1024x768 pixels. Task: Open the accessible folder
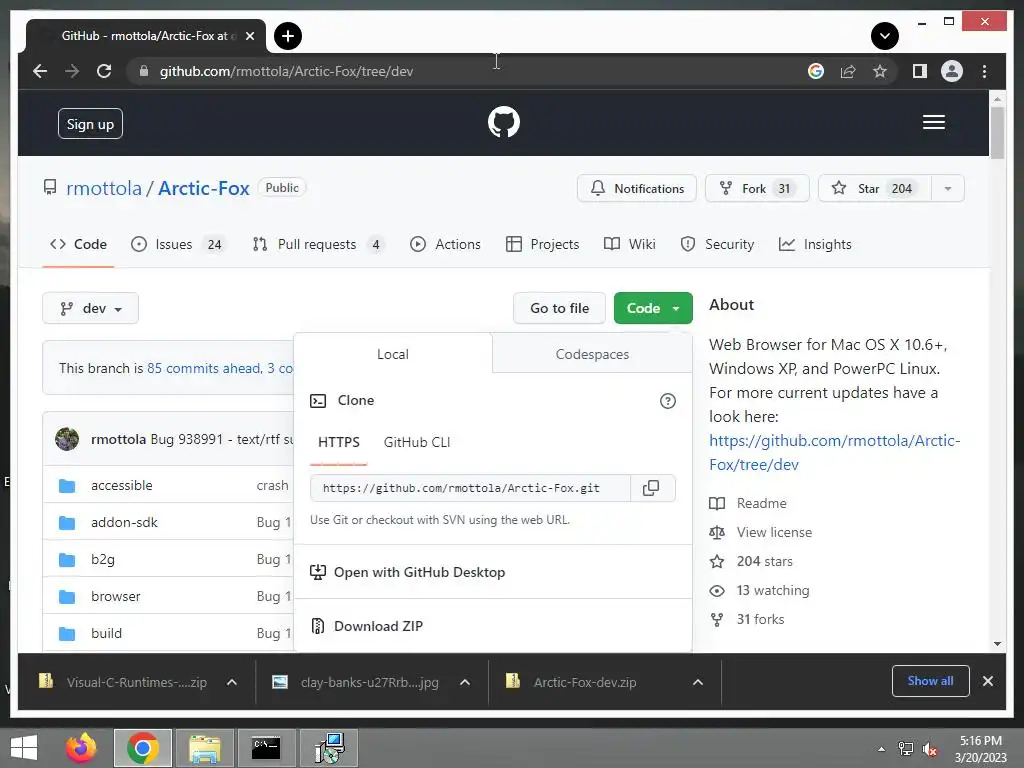(x=121, y=485)
